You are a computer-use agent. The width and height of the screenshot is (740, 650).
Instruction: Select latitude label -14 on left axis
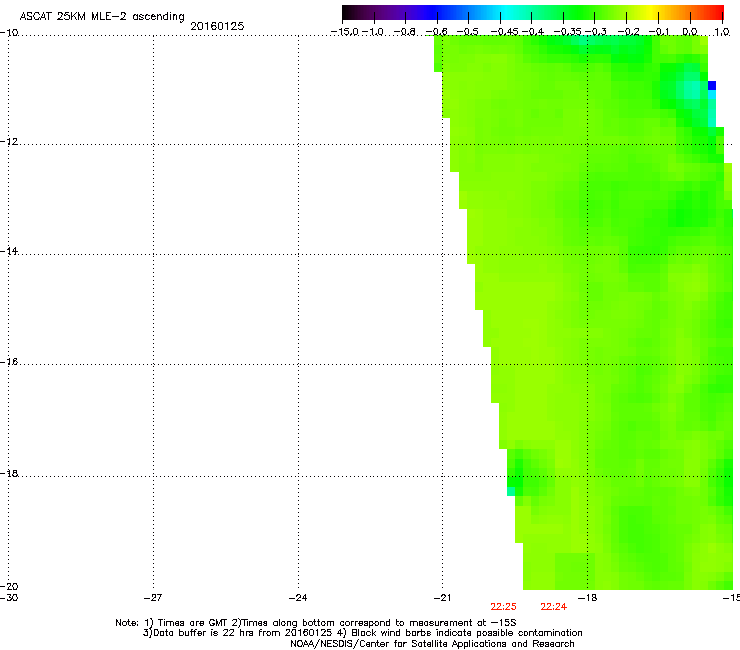coord(9,252)
